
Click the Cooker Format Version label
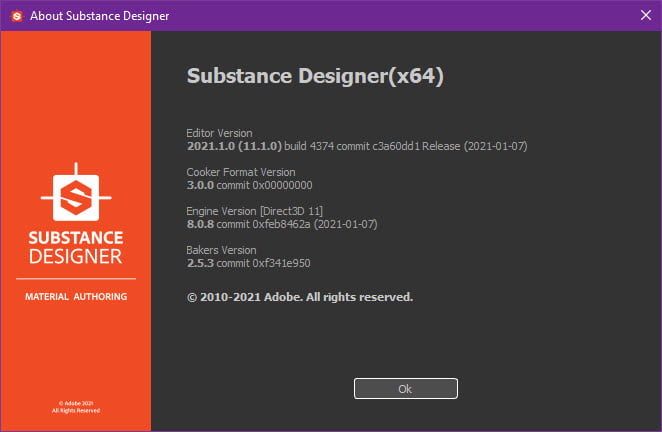(x=241, y=172)
